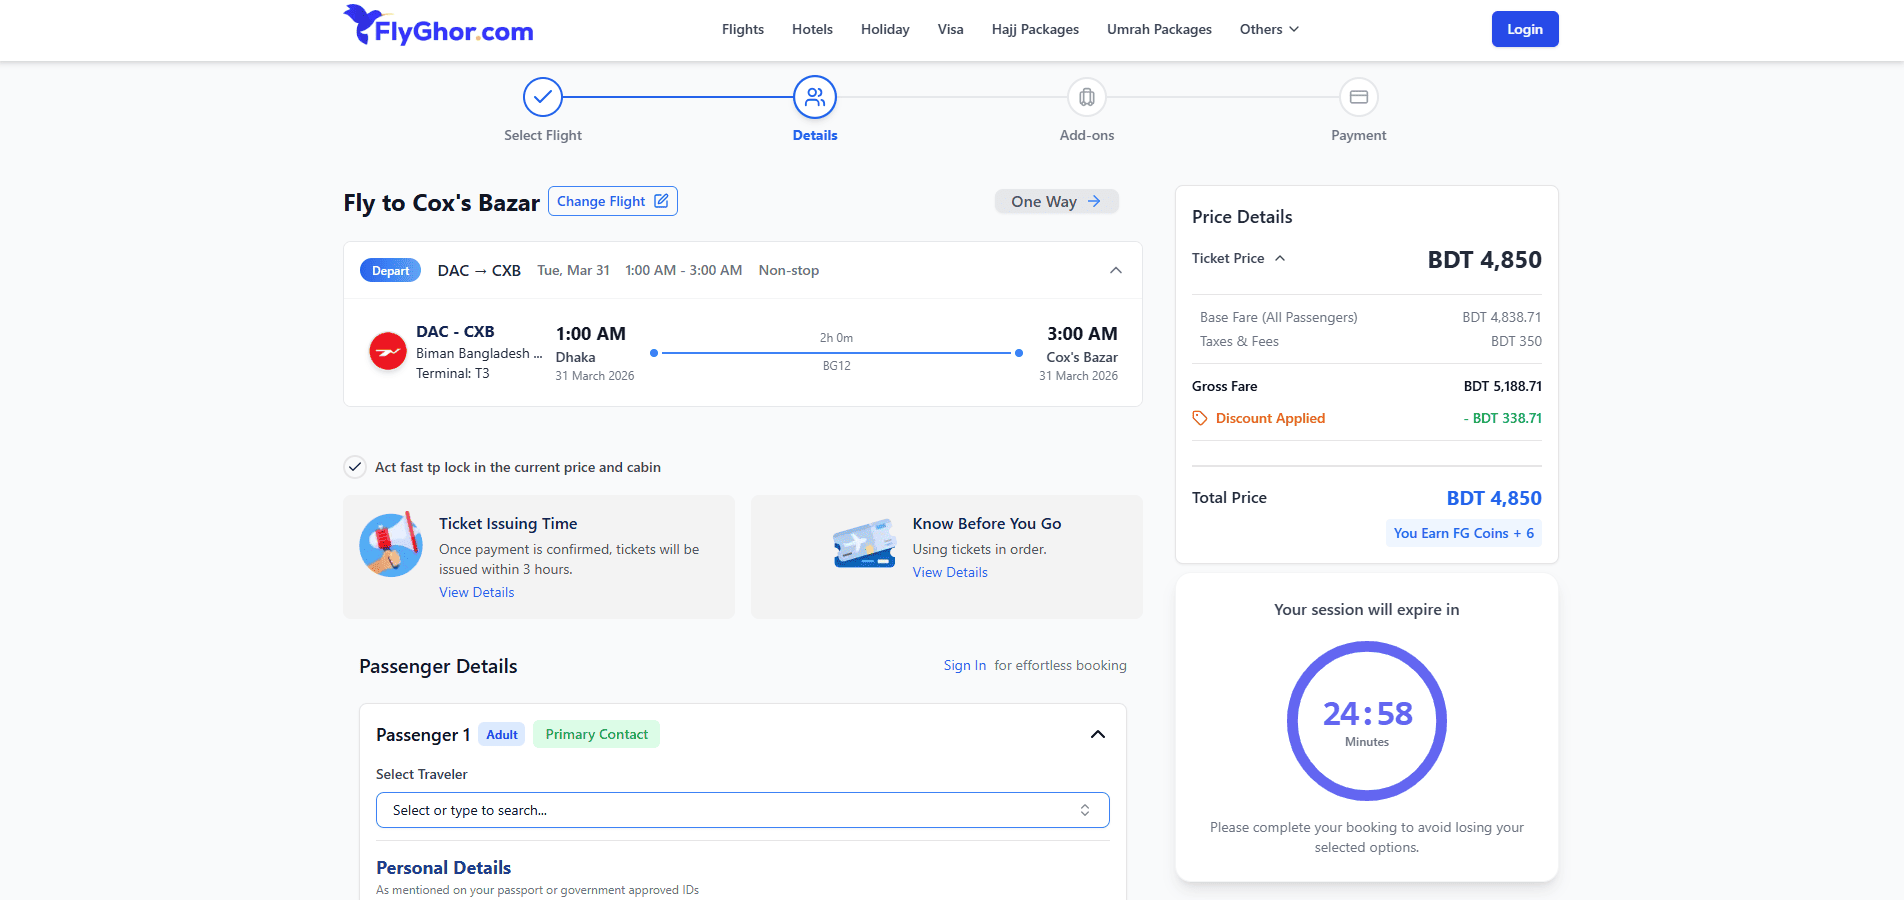1904x900 pixels.
Task: Collapse the DAC to CXB depart flight section
Action: pyautogui.click(x=1116, y=270)
